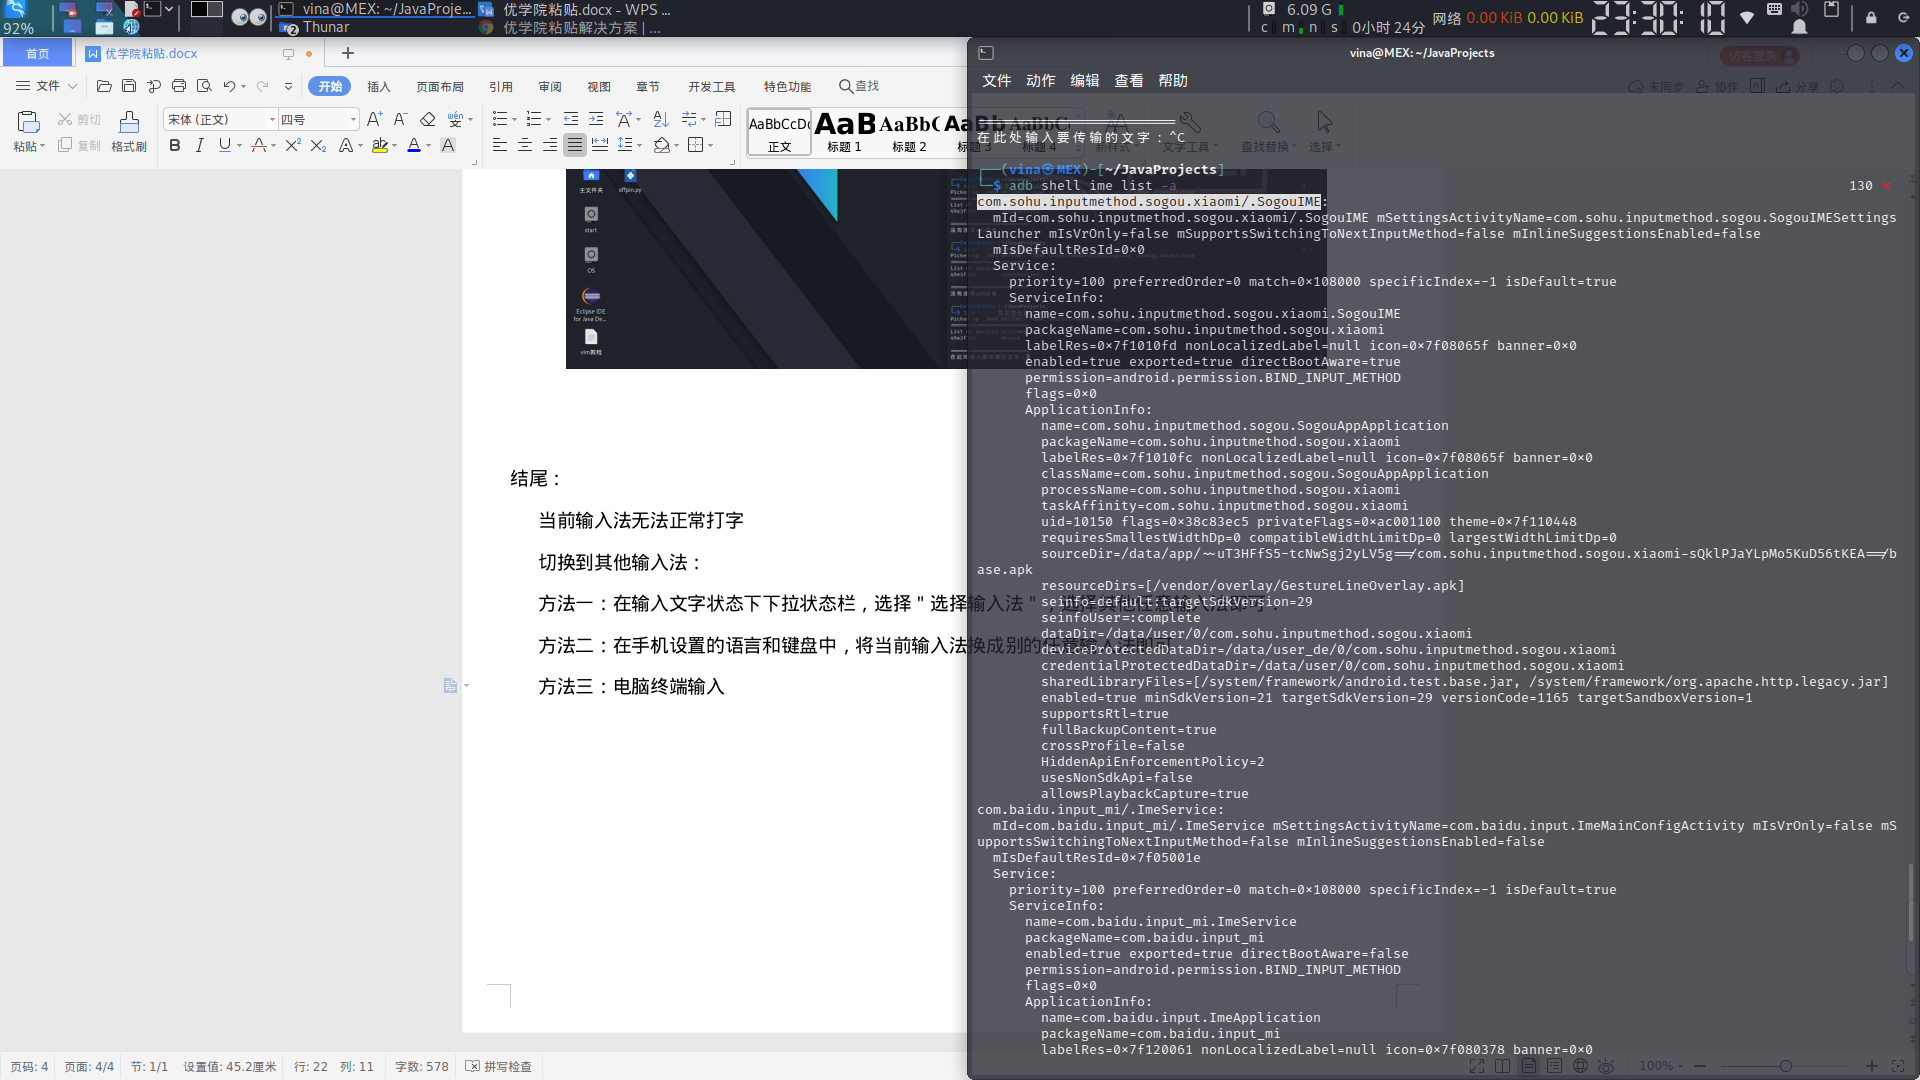
Task: Apply the 标题 2 style
Action: click(x=909, y=132)
